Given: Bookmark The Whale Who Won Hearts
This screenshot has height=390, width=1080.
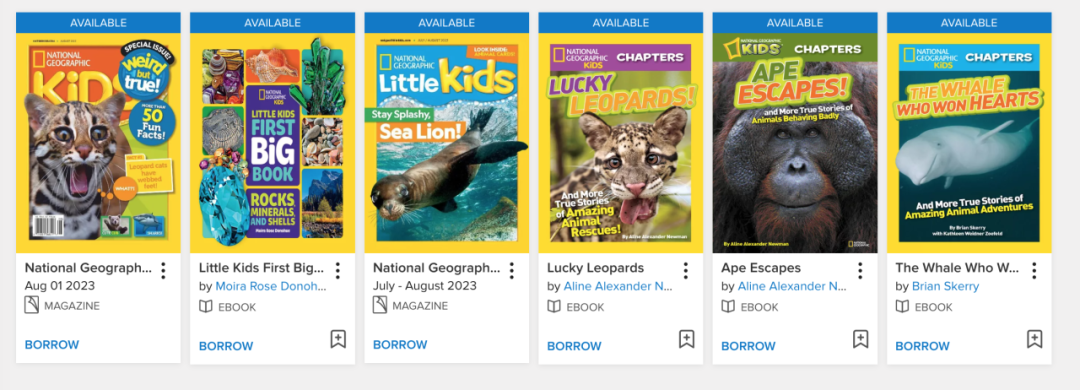Looking at the screenshot, I should [1035, 339].
